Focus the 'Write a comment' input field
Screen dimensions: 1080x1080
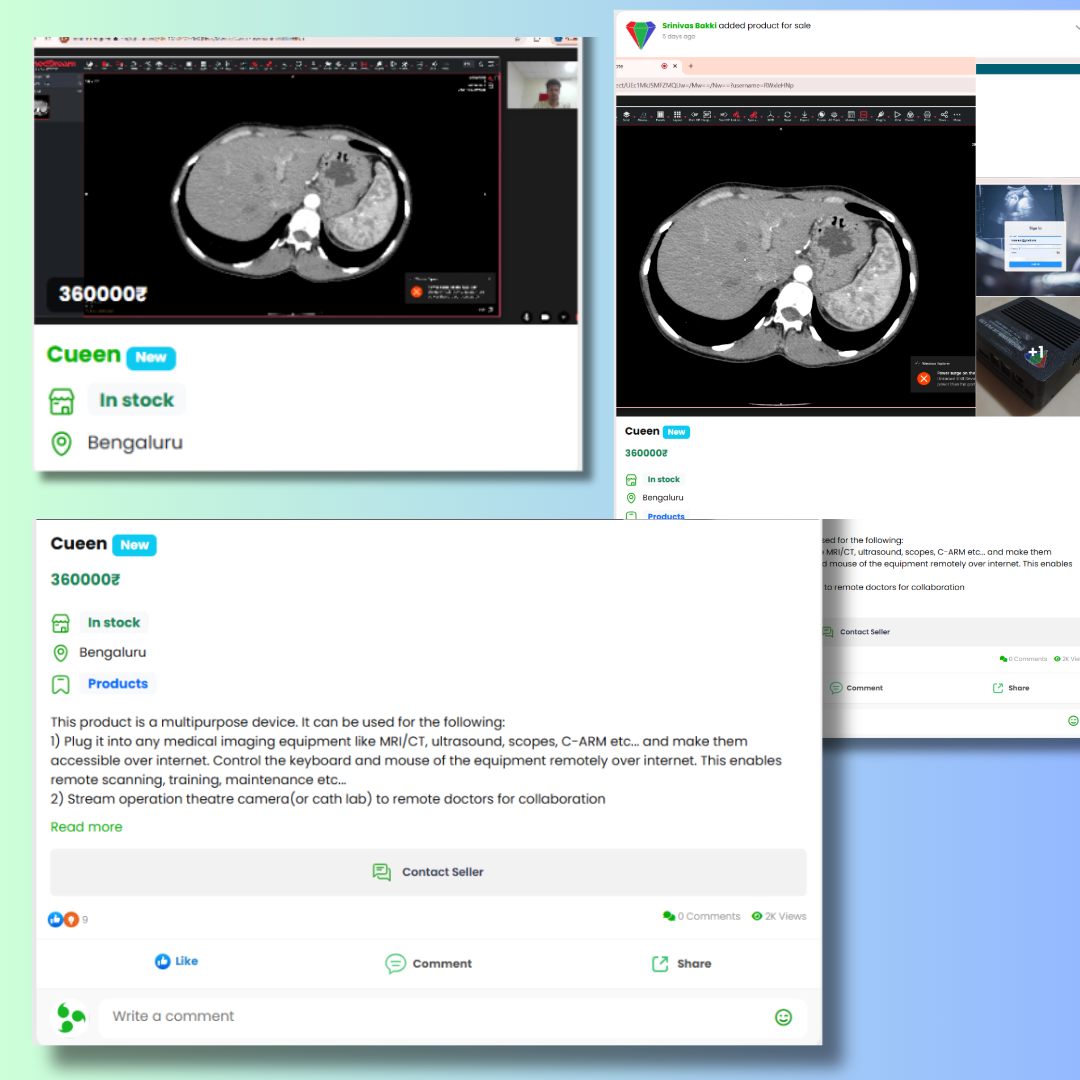(453, 1017)
